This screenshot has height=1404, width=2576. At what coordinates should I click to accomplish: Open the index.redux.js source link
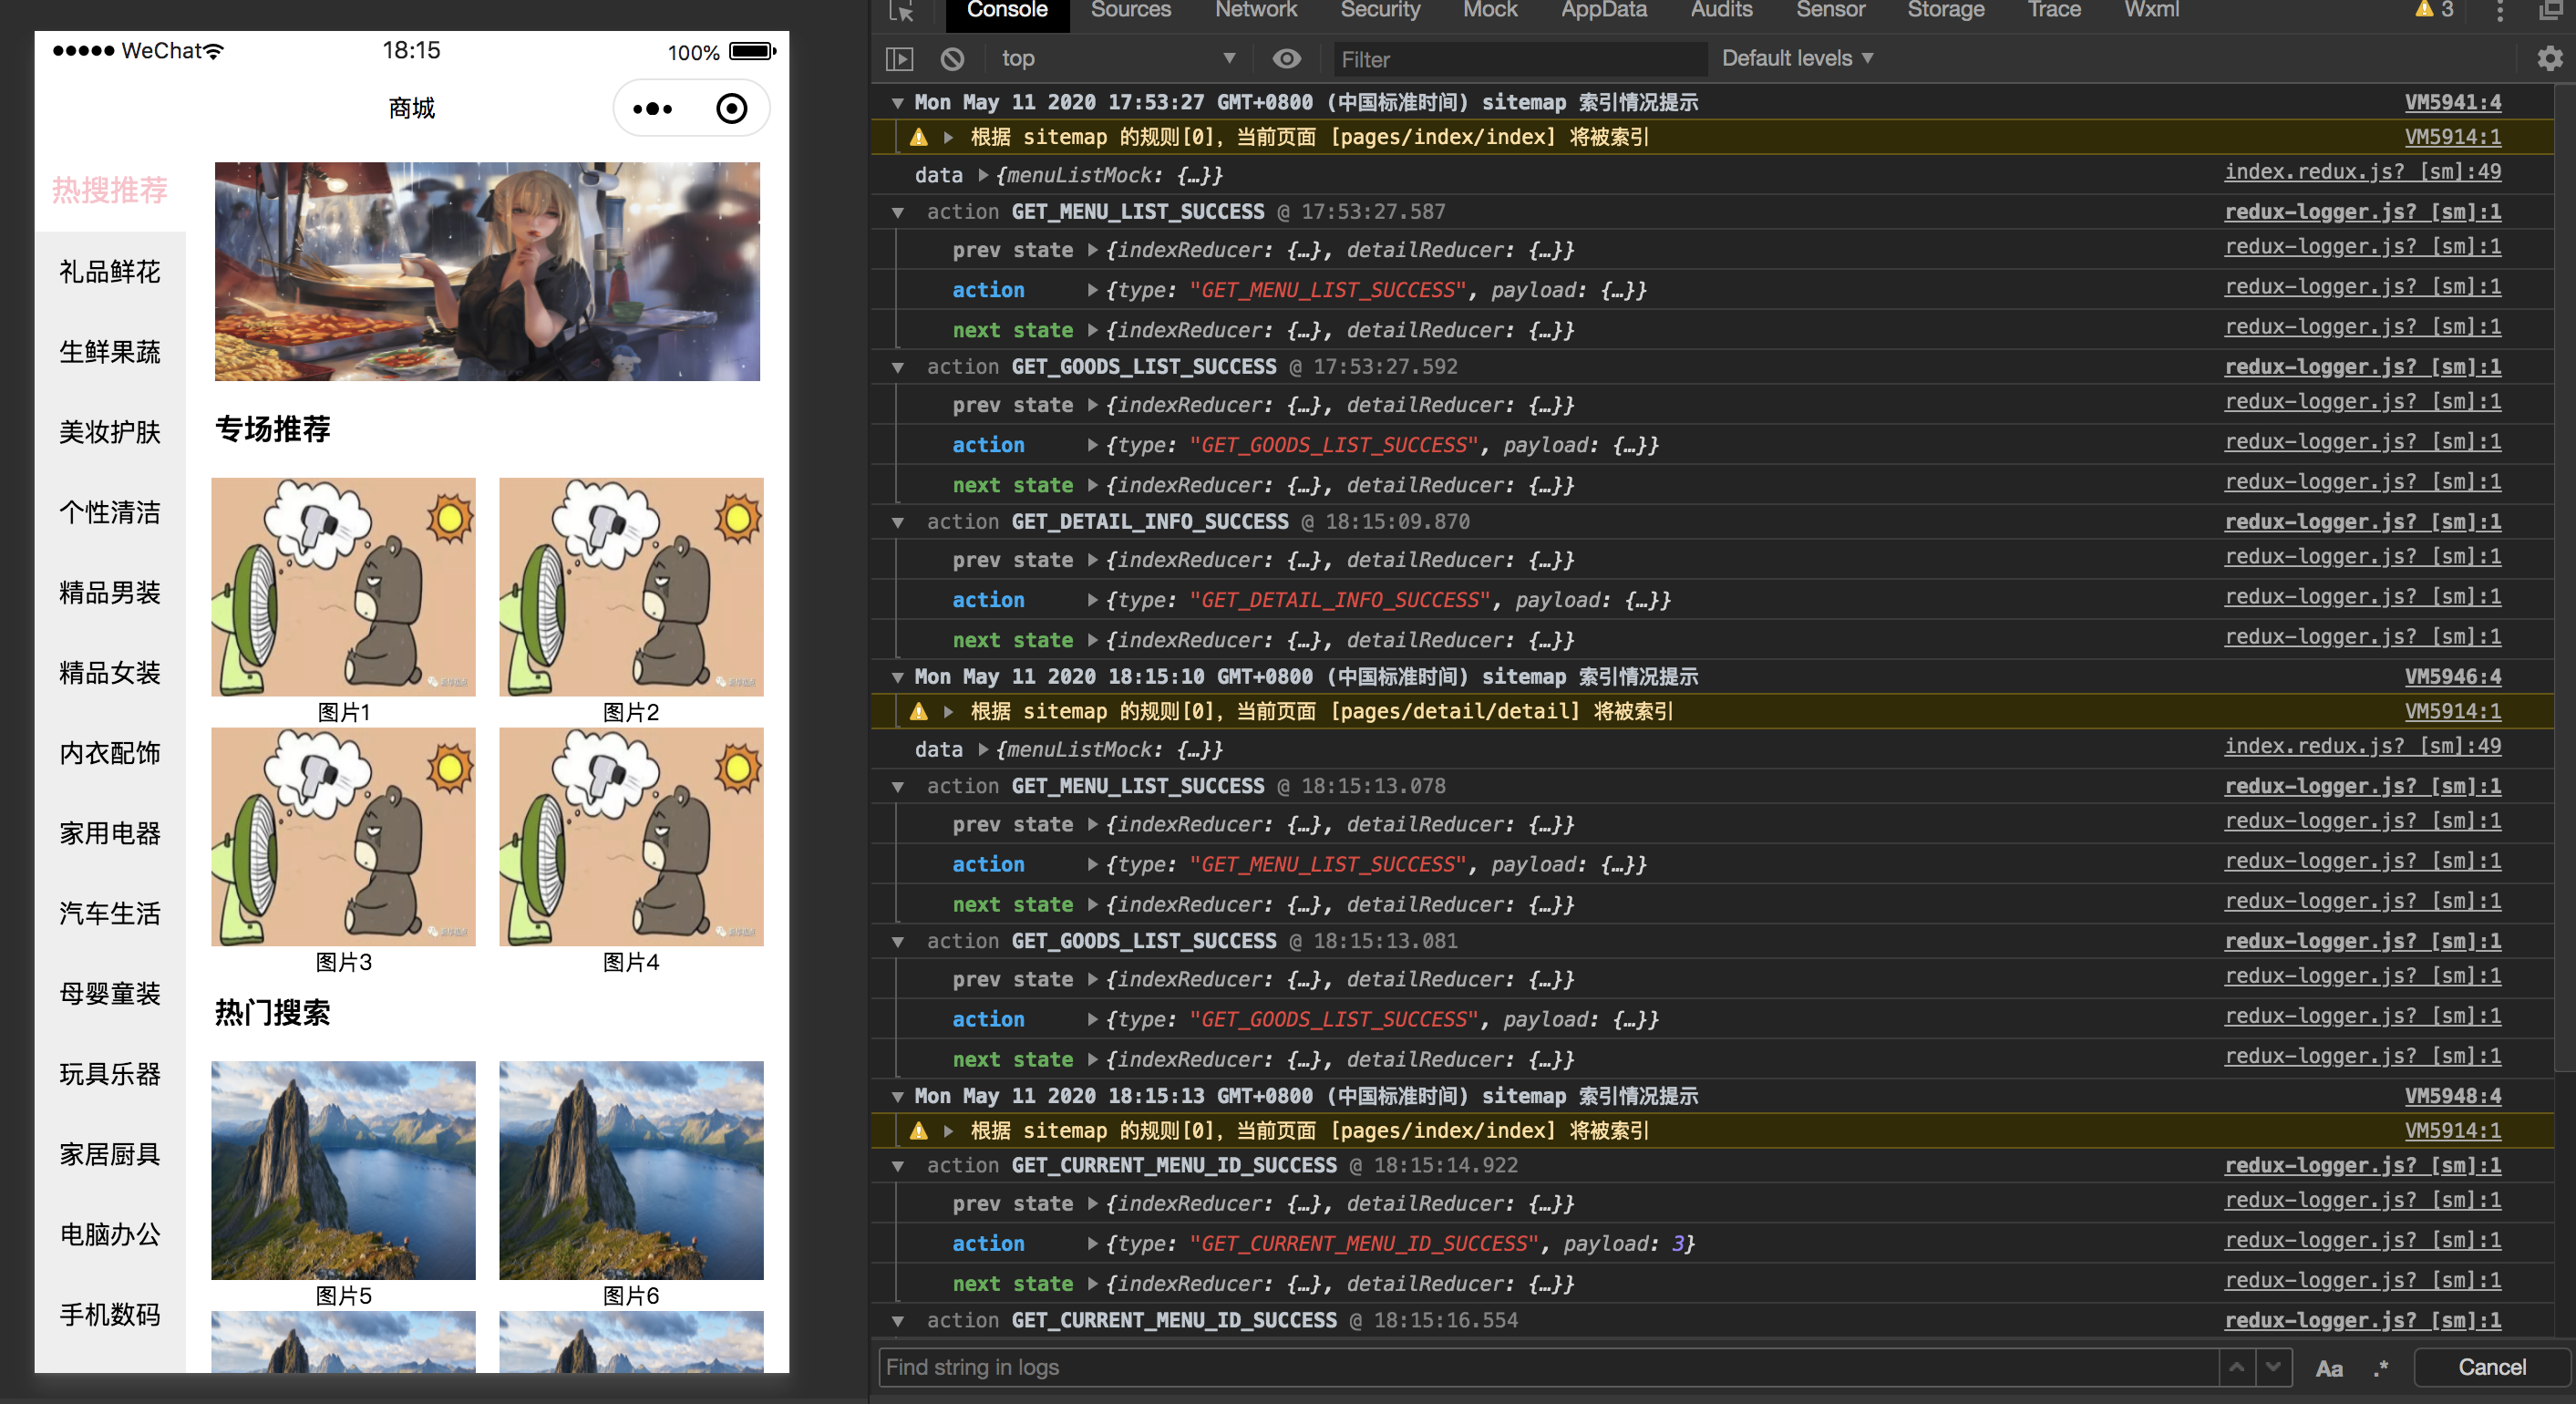2362,171
